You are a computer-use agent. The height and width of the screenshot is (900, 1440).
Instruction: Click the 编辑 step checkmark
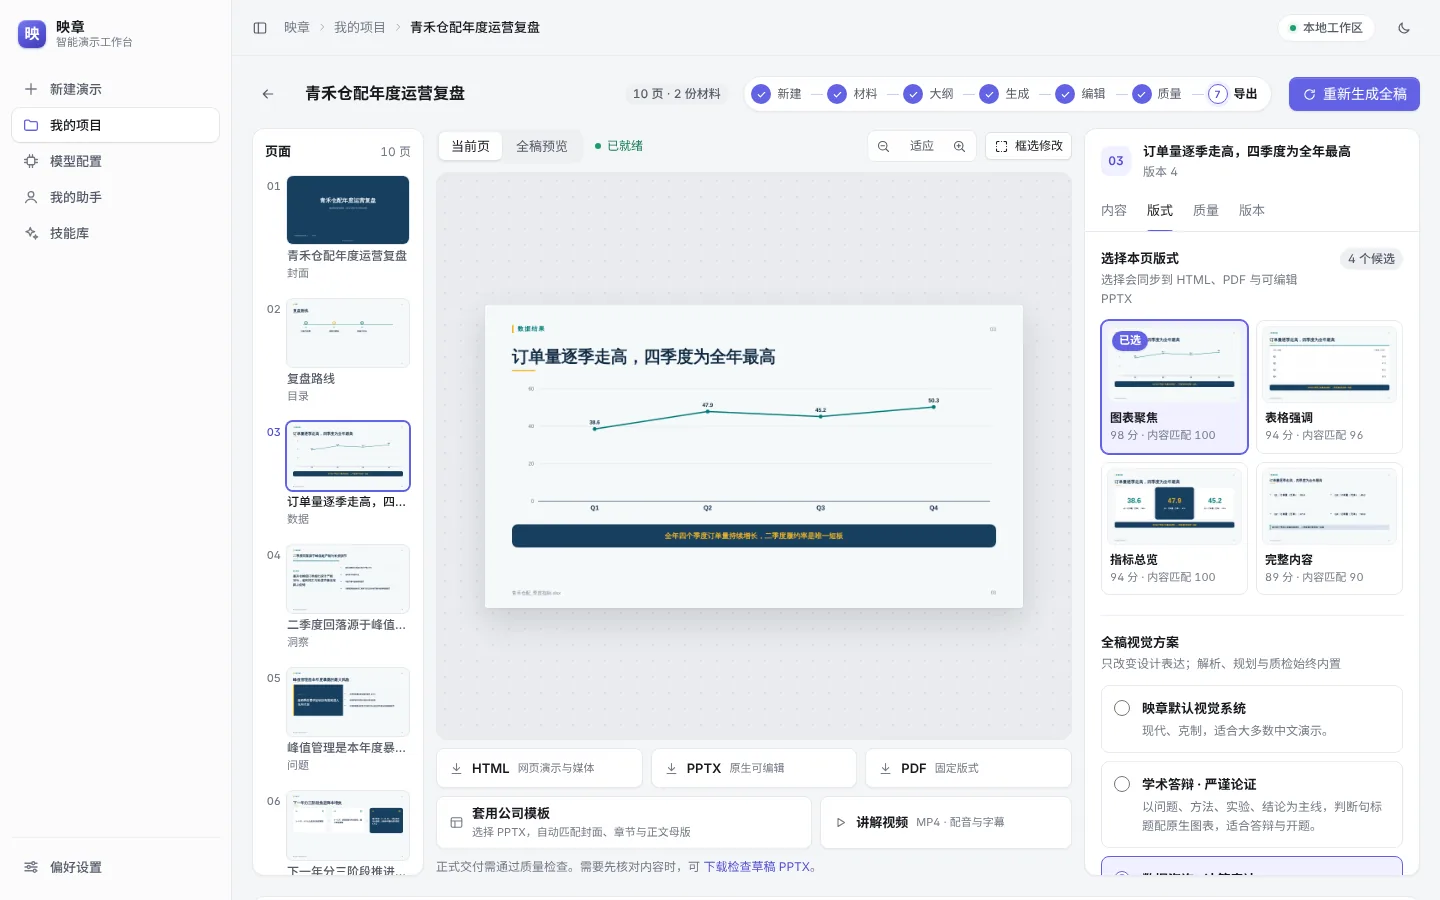pyautogui.click(x=1065, y=94)
